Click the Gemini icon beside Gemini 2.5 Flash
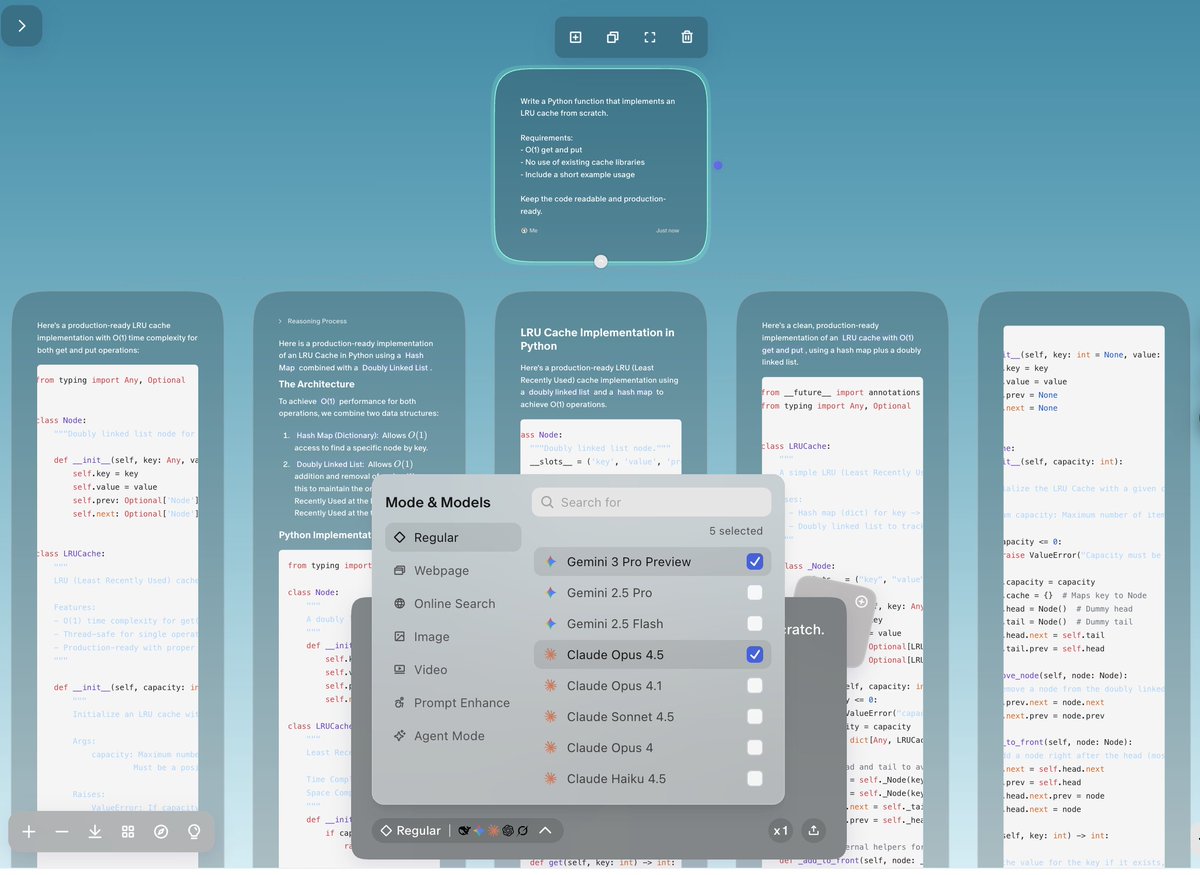This screenshot has height=875, width=1200. (550, 624)
